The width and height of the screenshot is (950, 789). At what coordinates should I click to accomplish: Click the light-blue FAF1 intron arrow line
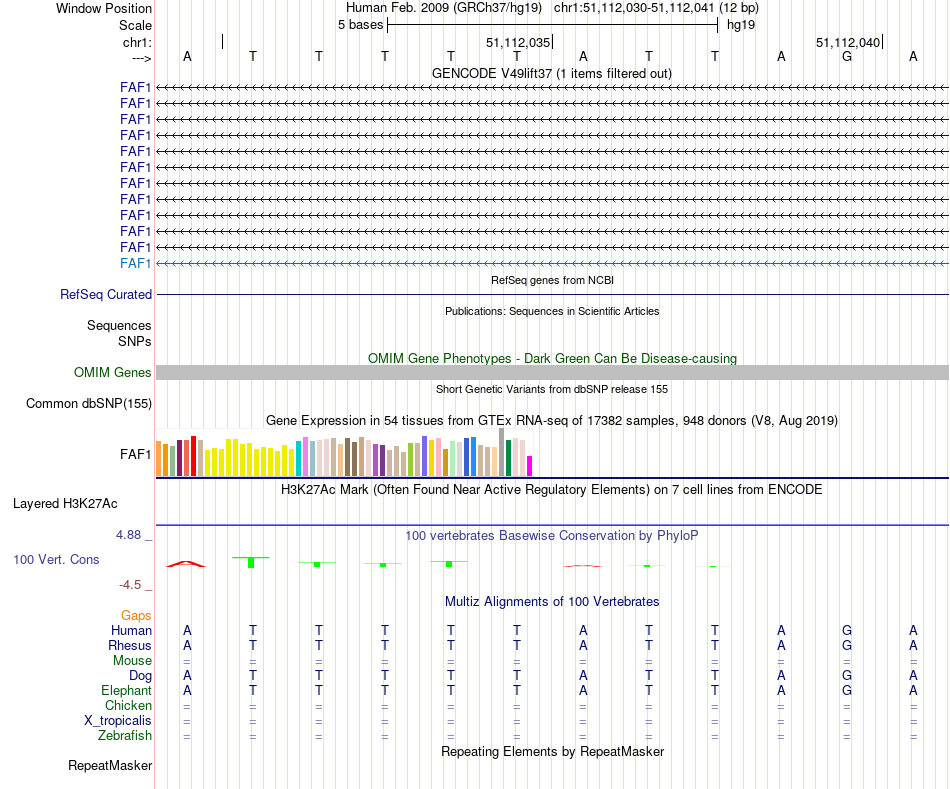(x=552, y=264)
